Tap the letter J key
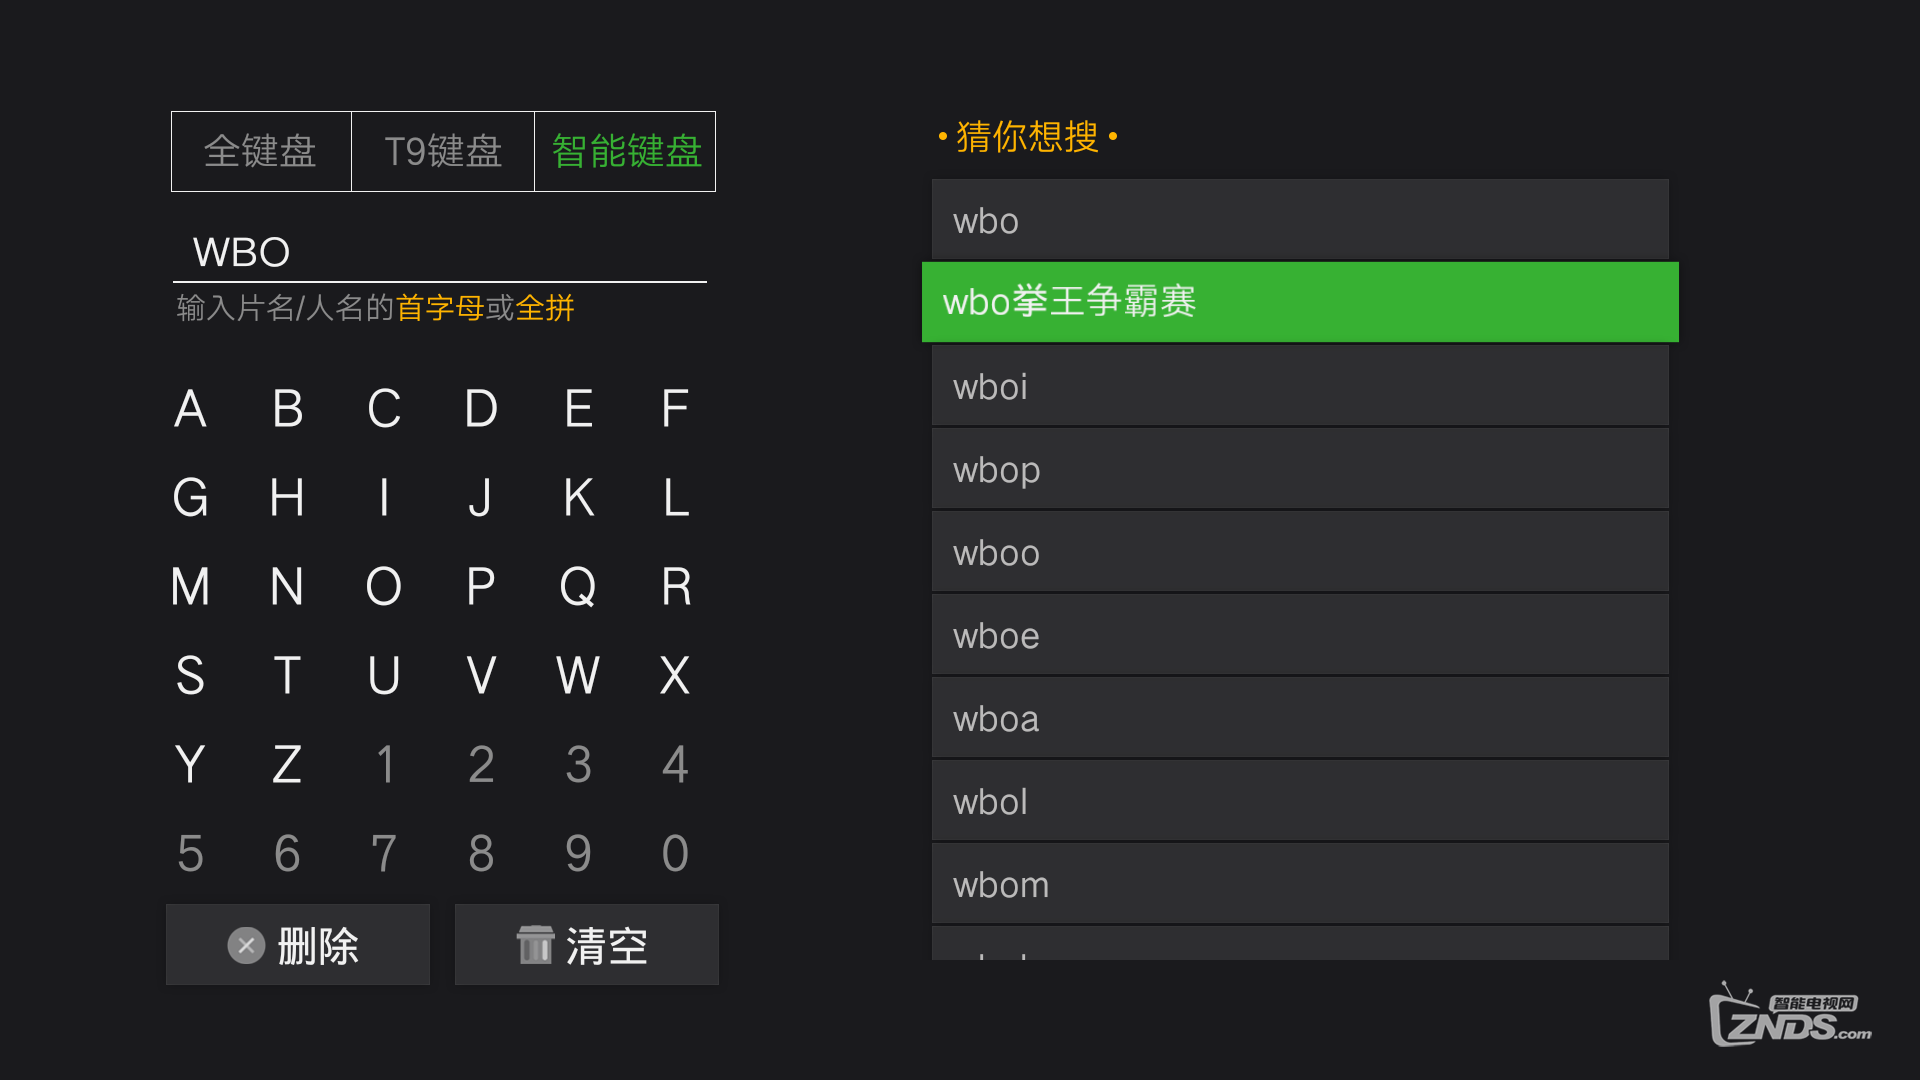Image resolution: width=1920 pixels, height=1080 pixels. coord(481,498)
